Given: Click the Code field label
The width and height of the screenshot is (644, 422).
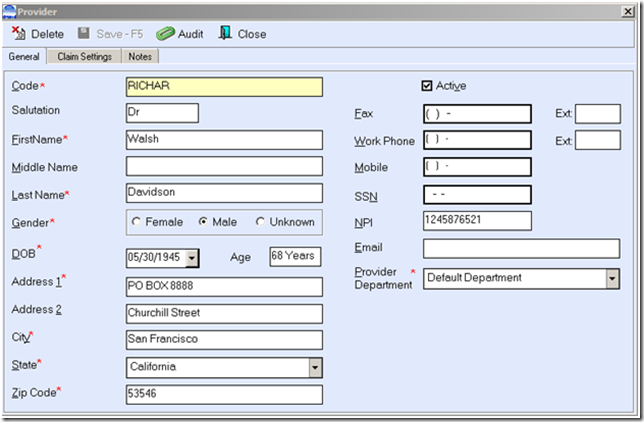Looking at the screenshot, I should (x=25, y=86).
